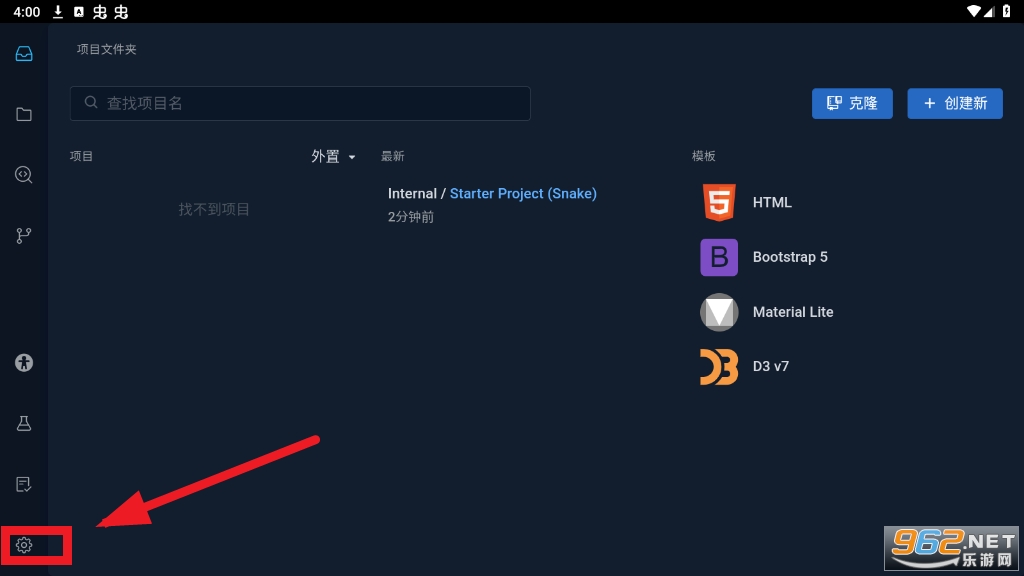The height and width of the screenshot is (576, 1024).
Task: Tap the Wi-Fi icon in status bar
Action: pos(974,12)
